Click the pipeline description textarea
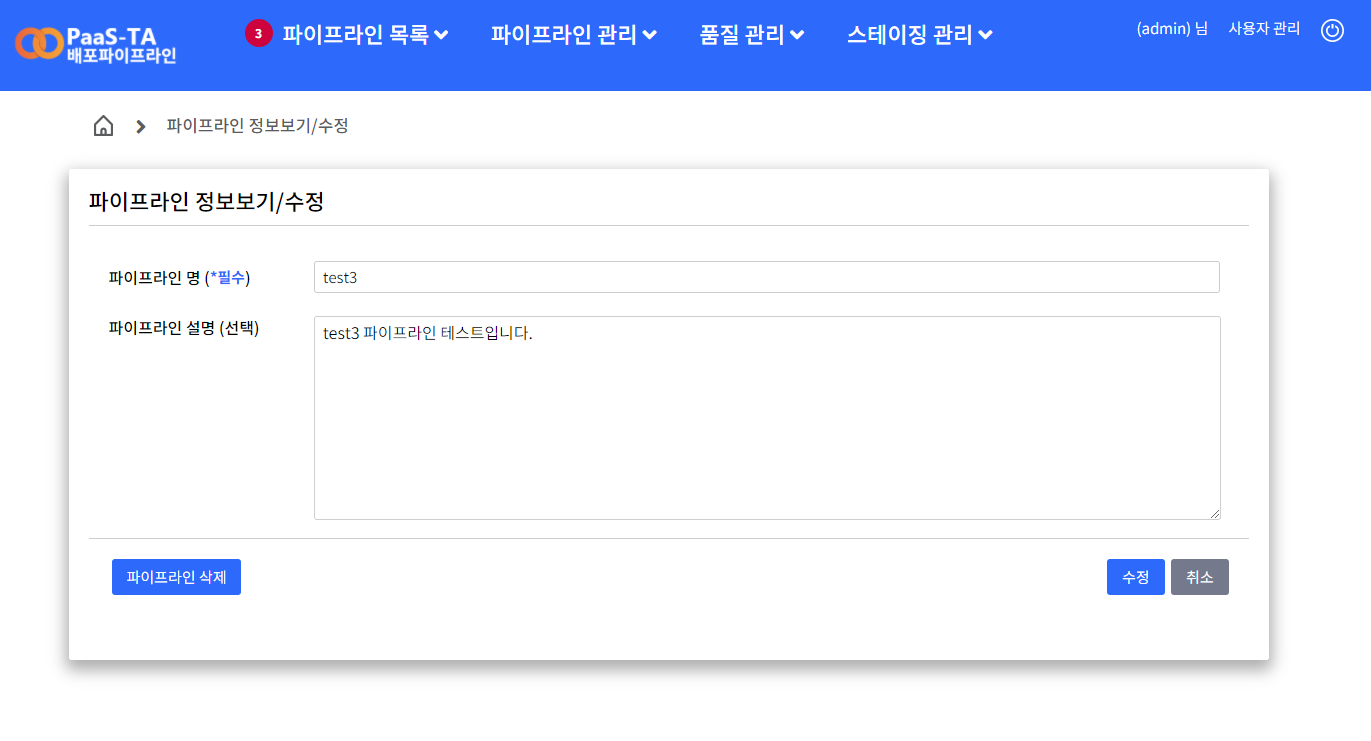Screen dimensions: 1371x741 click(x=766, y=418)
